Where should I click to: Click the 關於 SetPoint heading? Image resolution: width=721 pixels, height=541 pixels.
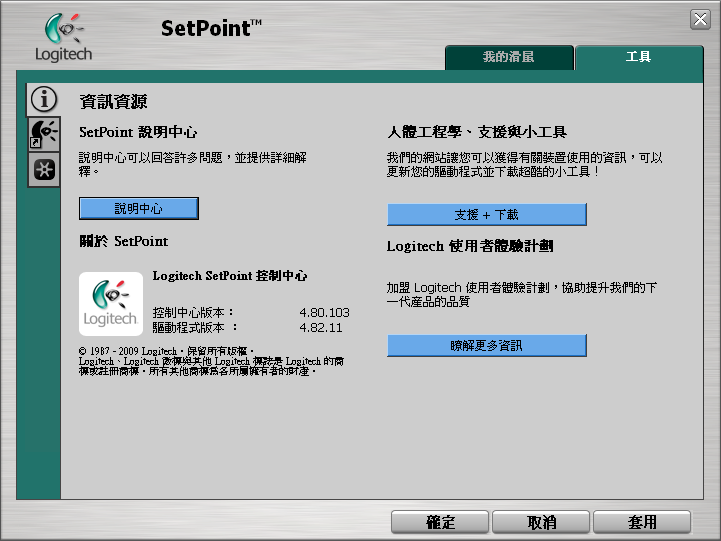pos(124,241)
